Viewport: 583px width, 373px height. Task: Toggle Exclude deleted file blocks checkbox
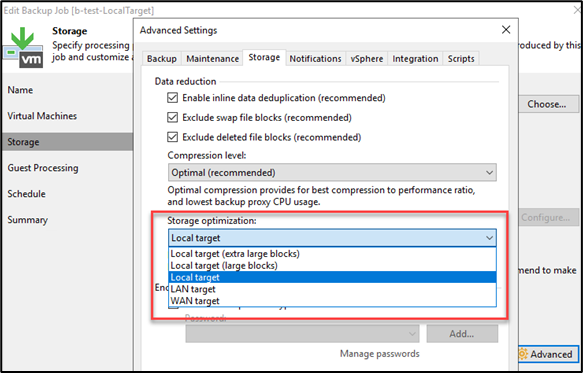point(172,137)
